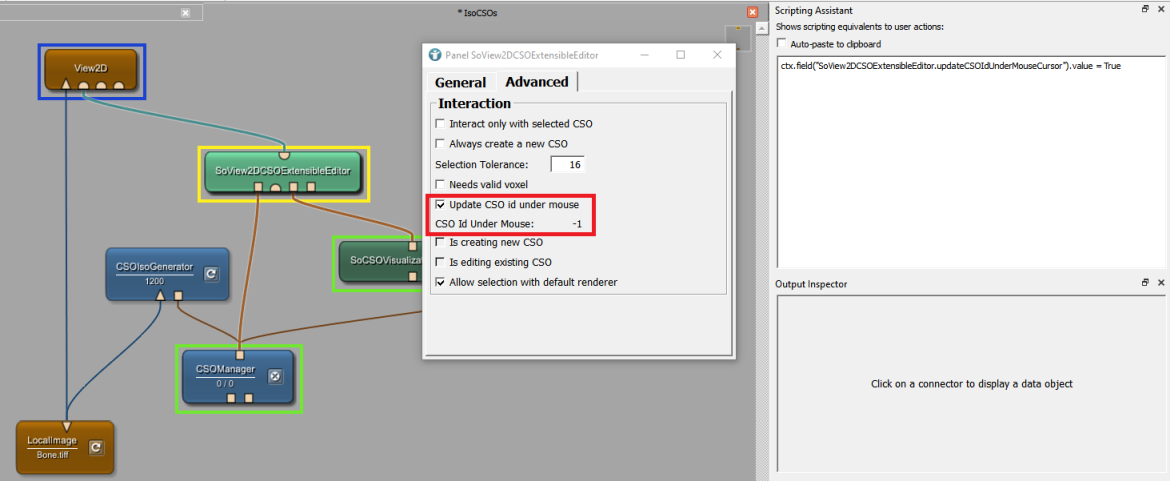Disable Allow selection with default renderer
Screen dimensions: 1170x481
[441, 282]
